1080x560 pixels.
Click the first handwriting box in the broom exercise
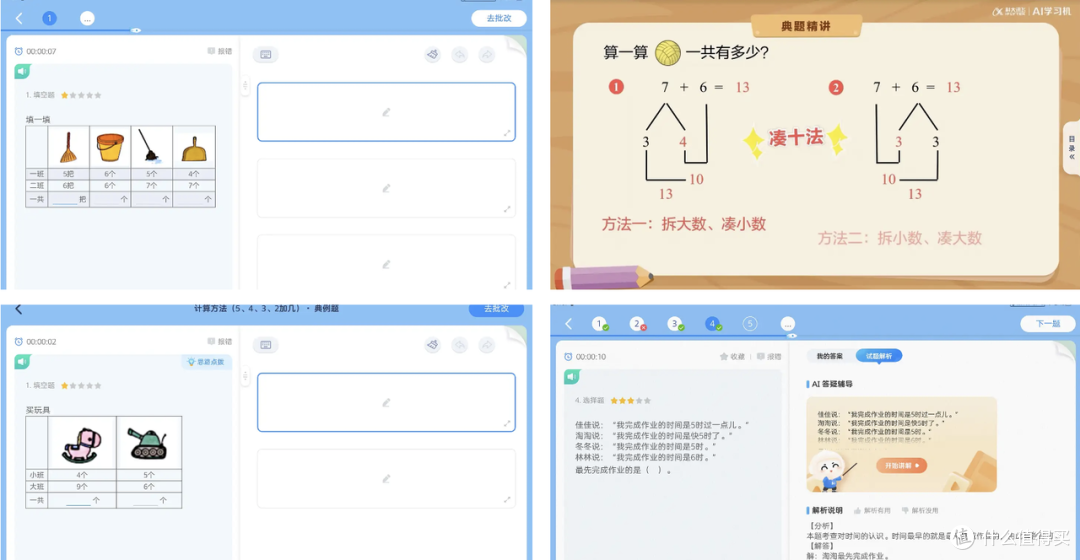tap(386, 112)
